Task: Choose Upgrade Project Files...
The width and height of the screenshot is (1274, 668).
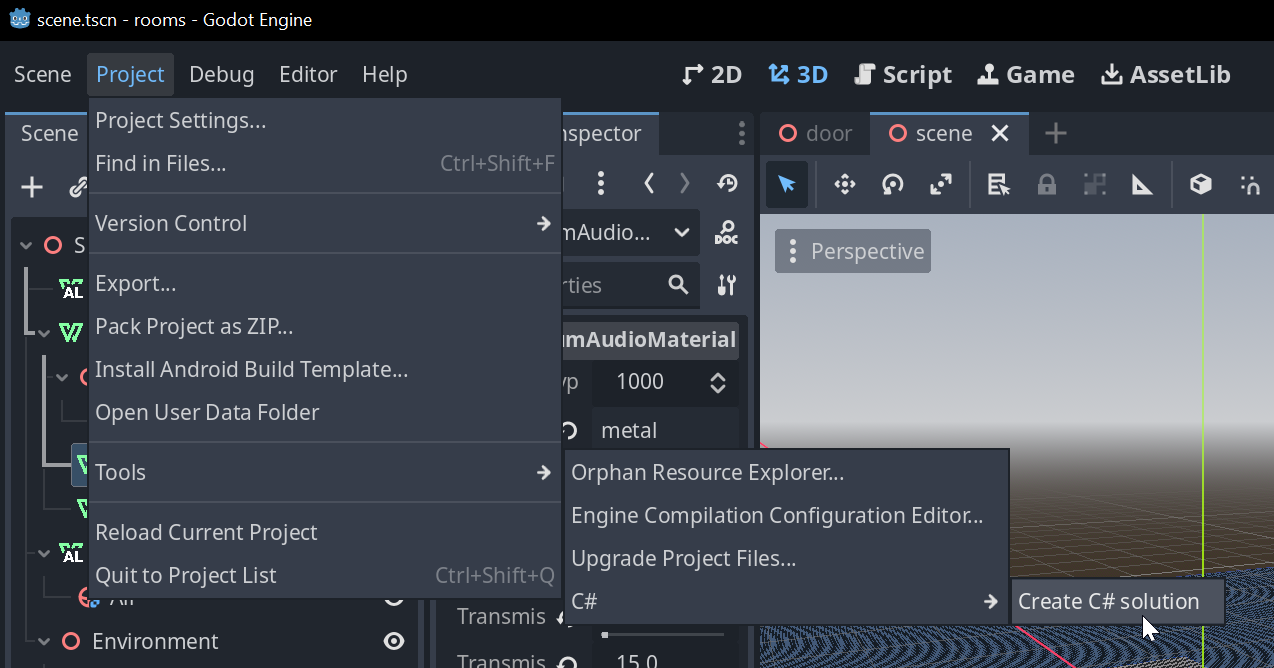Action: [786, 559]
